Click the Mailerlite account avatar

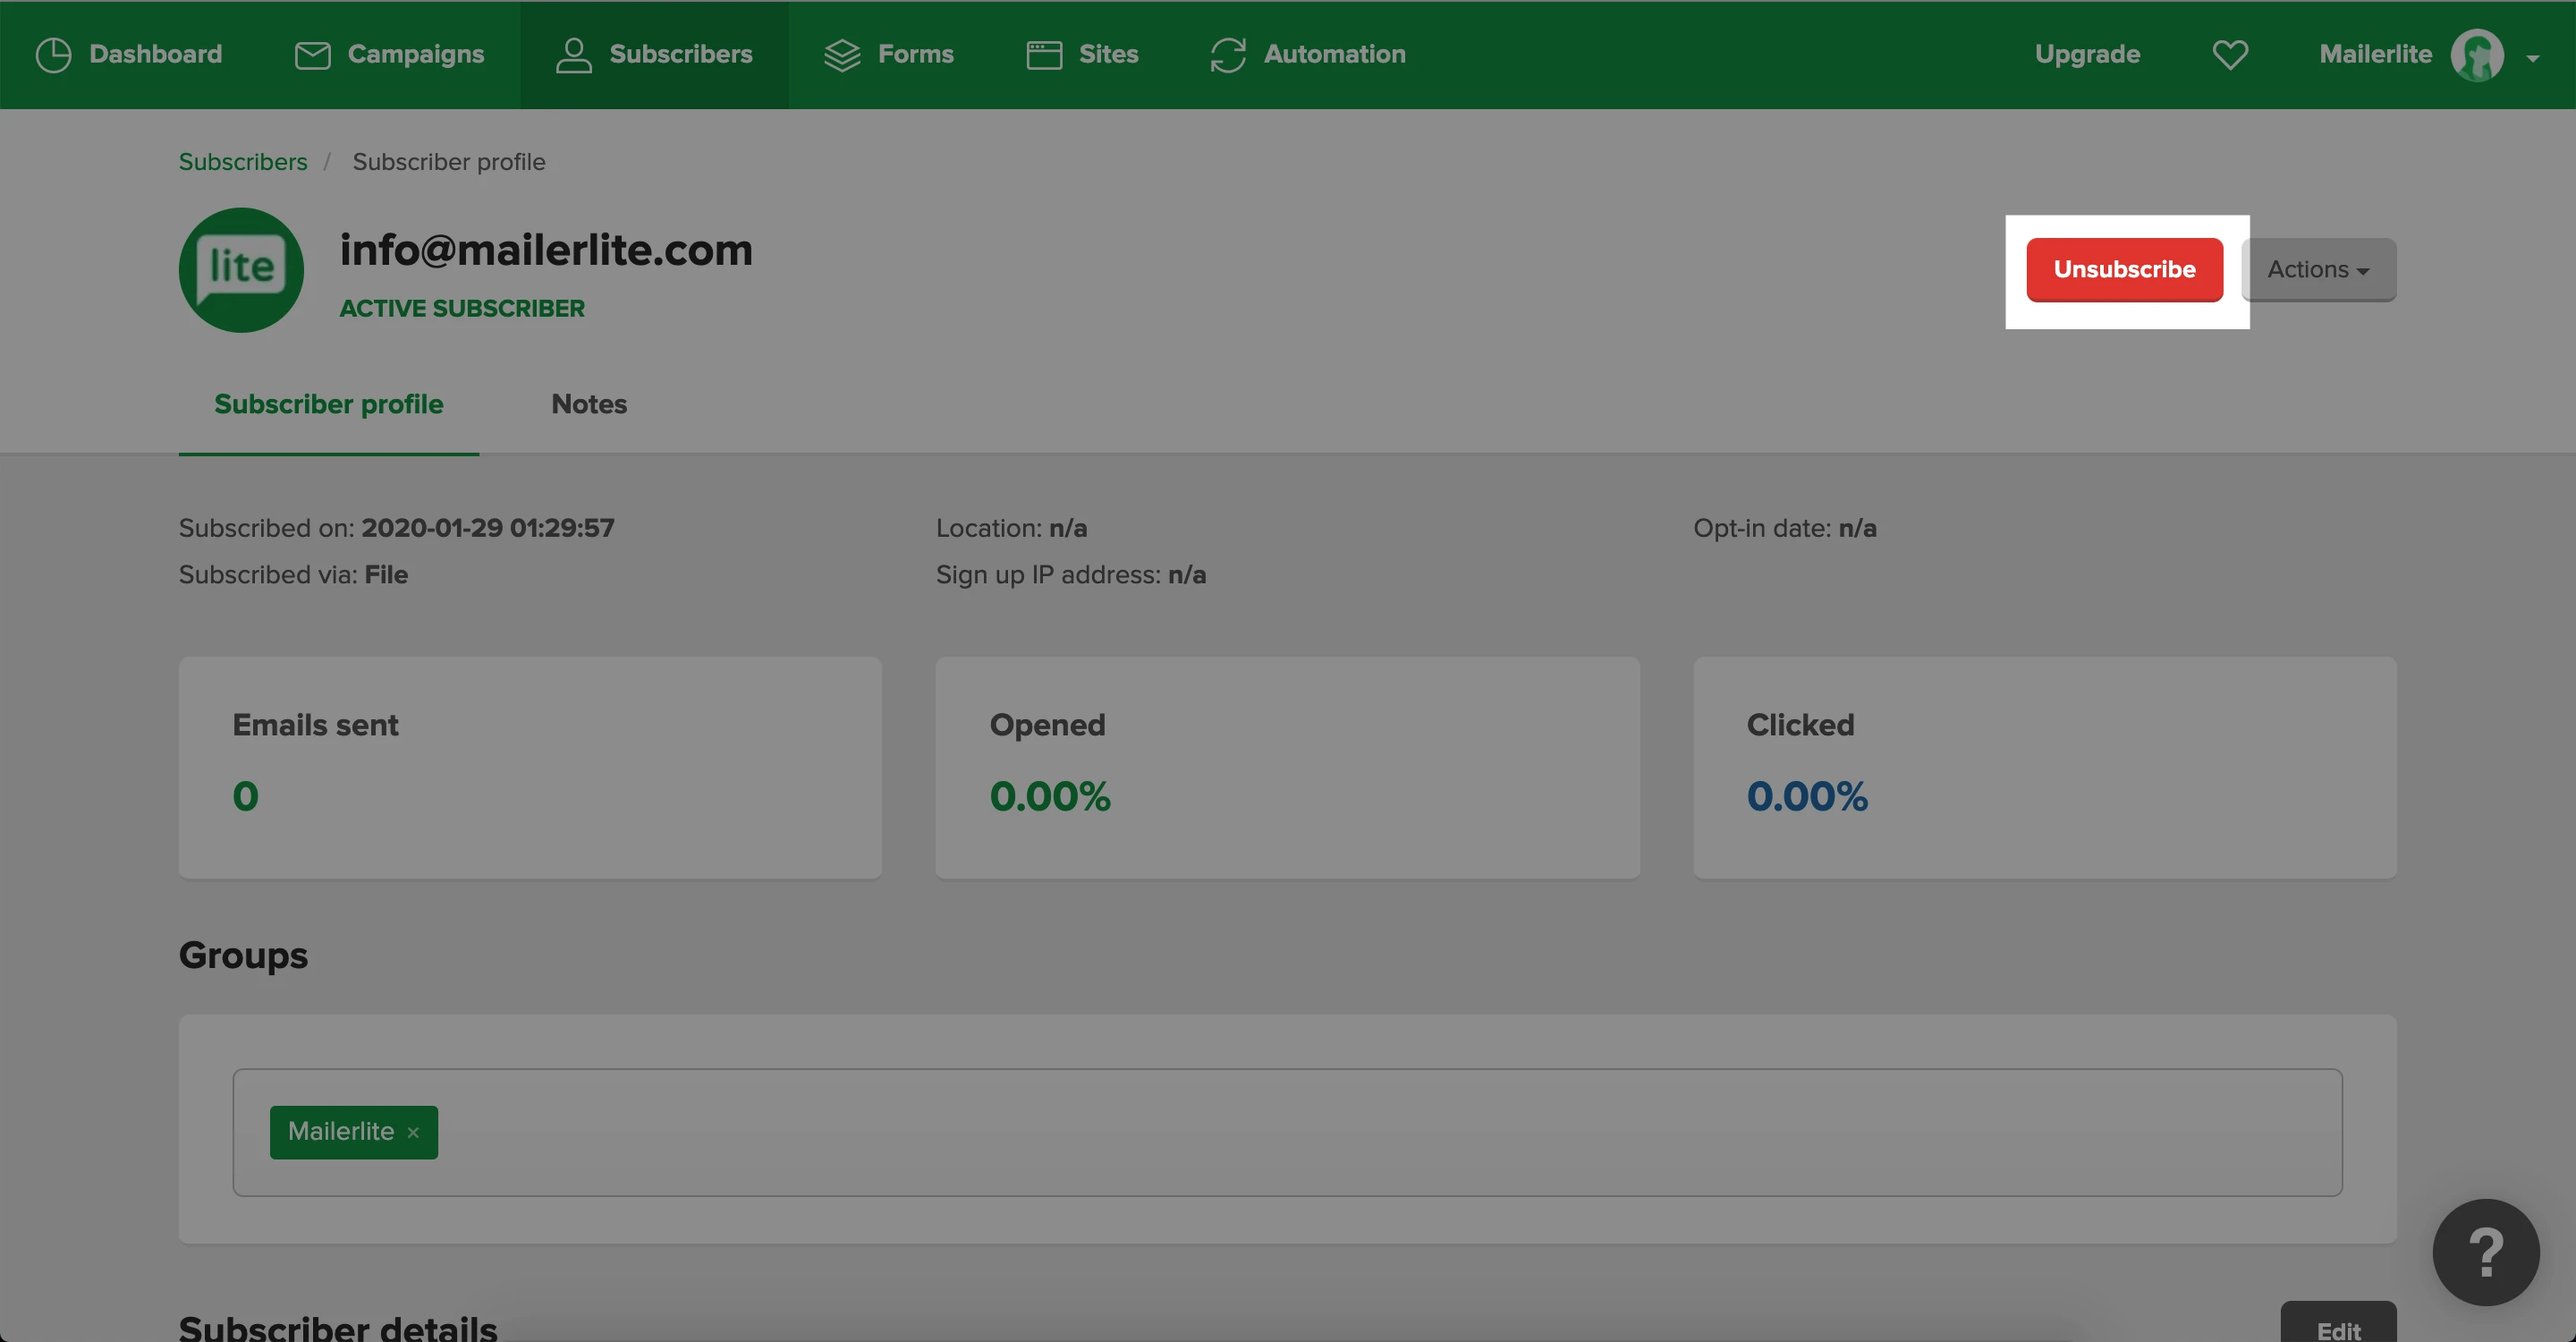pyautogui.click(x=2477, y=55)
